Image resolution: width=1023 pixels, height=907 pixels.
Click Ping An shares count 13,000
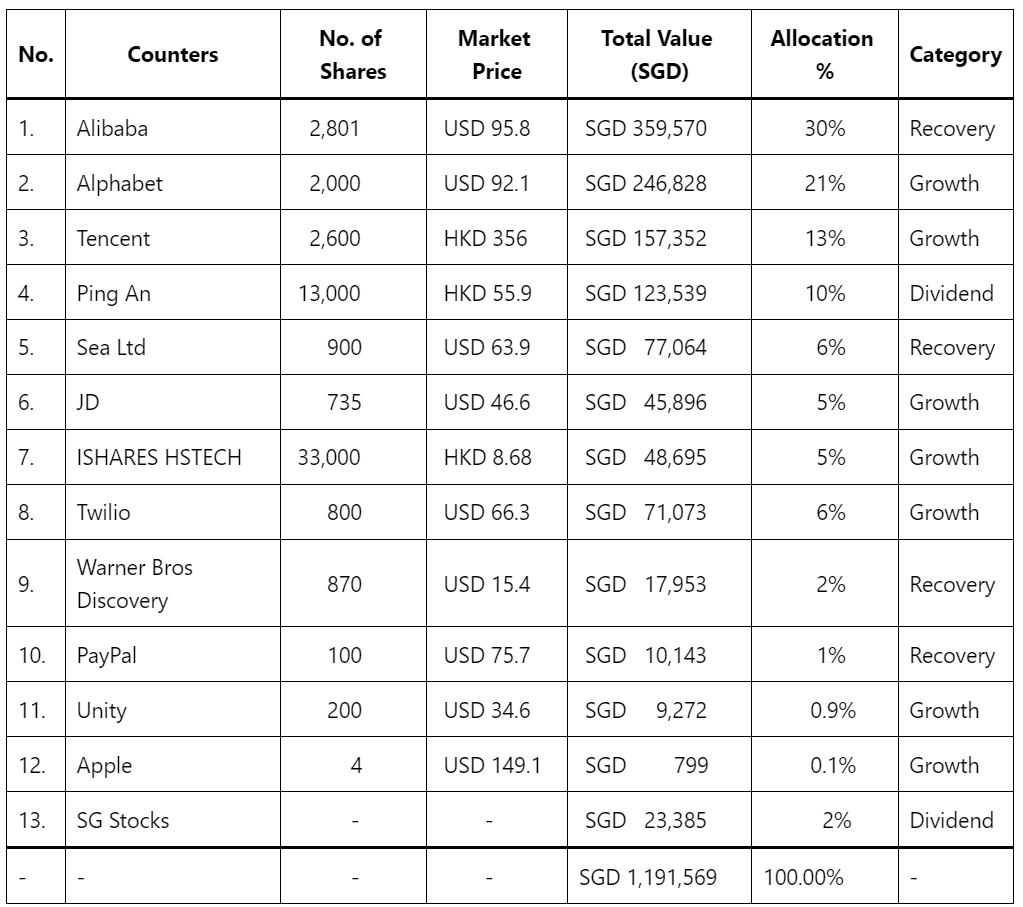coord(329,293)
